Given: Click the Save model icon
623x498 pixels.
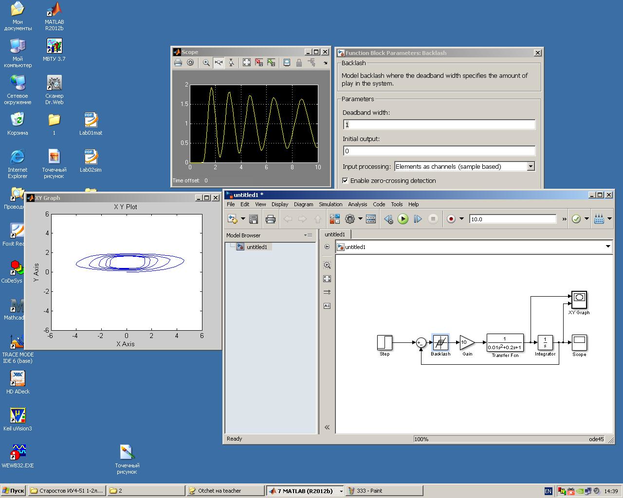Looking at the screenshot, I should tap(254, 218).
